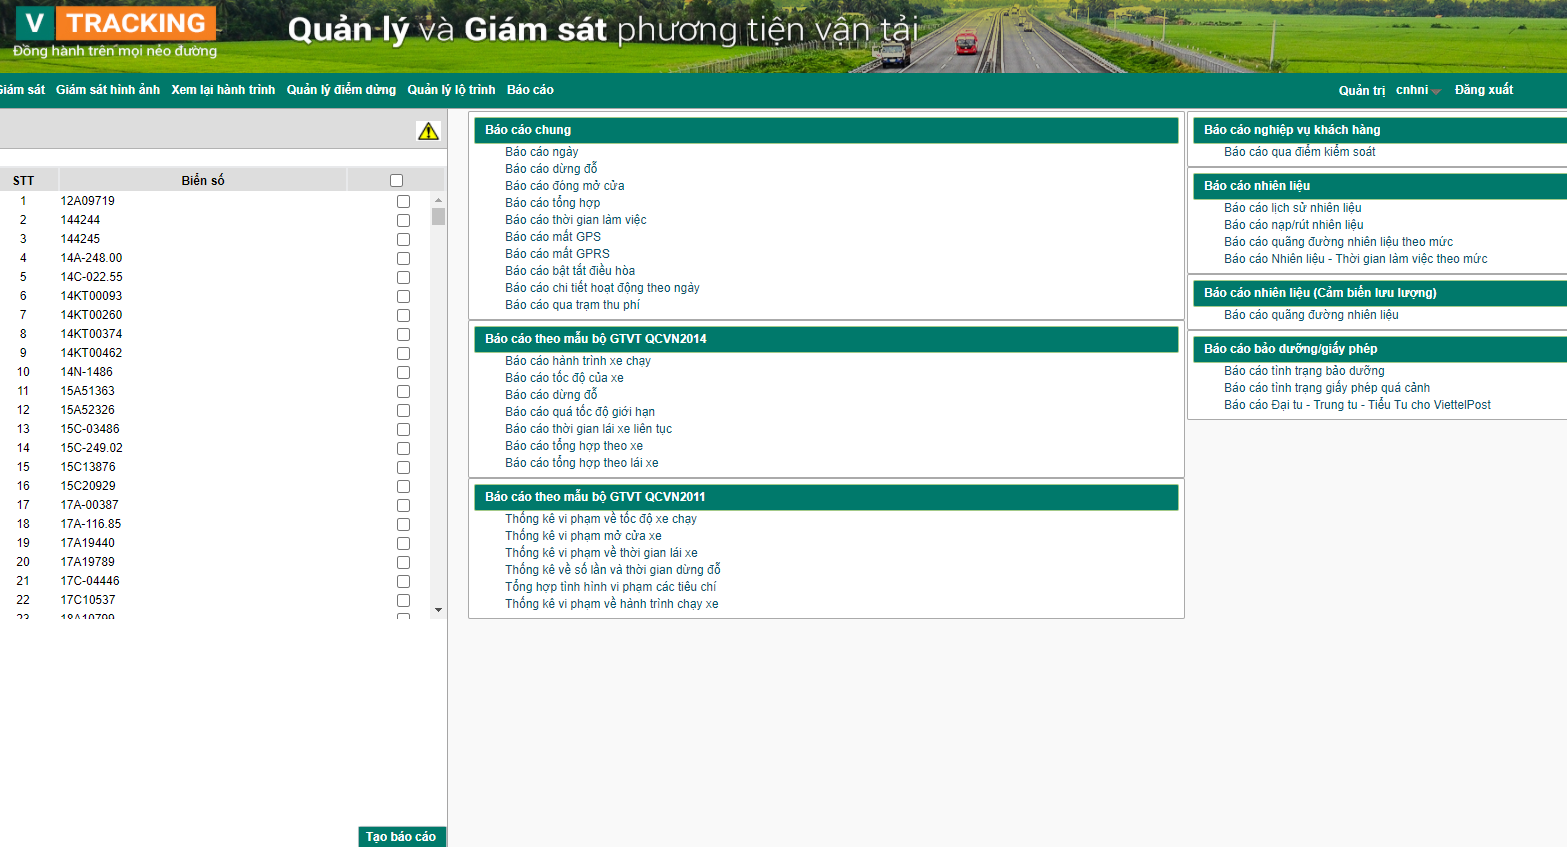This screenshot has width=1567, height=847.
Task: Toggle the select-all checkbox in header
Action: coord(396,181)
